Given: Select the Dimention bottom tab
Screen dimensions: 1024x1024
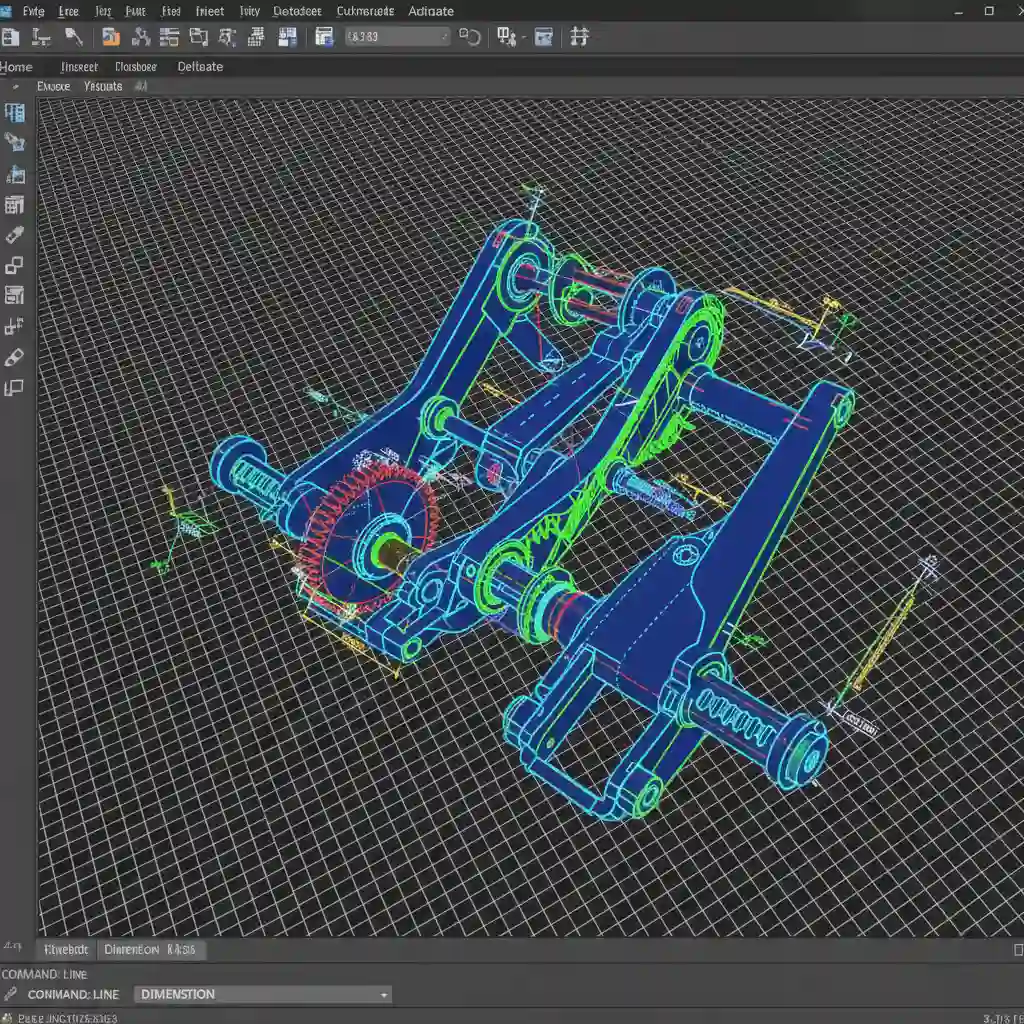Looking at the screenshot, I should click(x=150, y=950).
